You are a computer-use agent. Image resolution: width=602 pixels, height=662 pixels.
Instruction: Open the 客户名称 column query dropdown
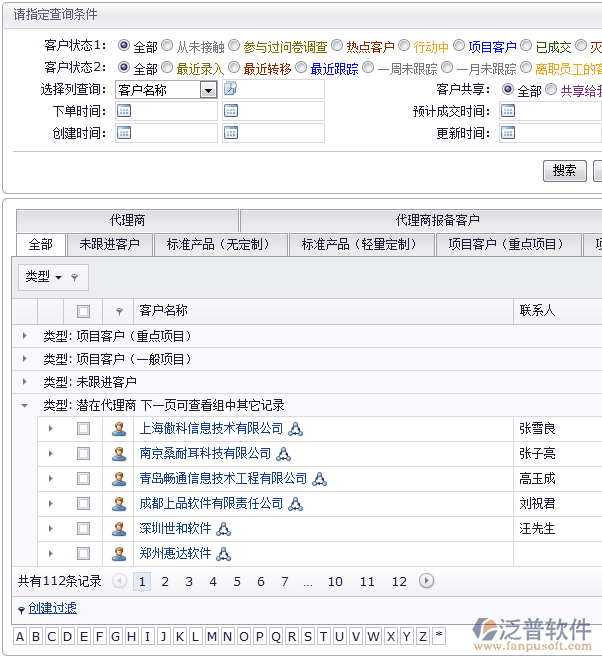pyautogui.click(x=208, y=90)
